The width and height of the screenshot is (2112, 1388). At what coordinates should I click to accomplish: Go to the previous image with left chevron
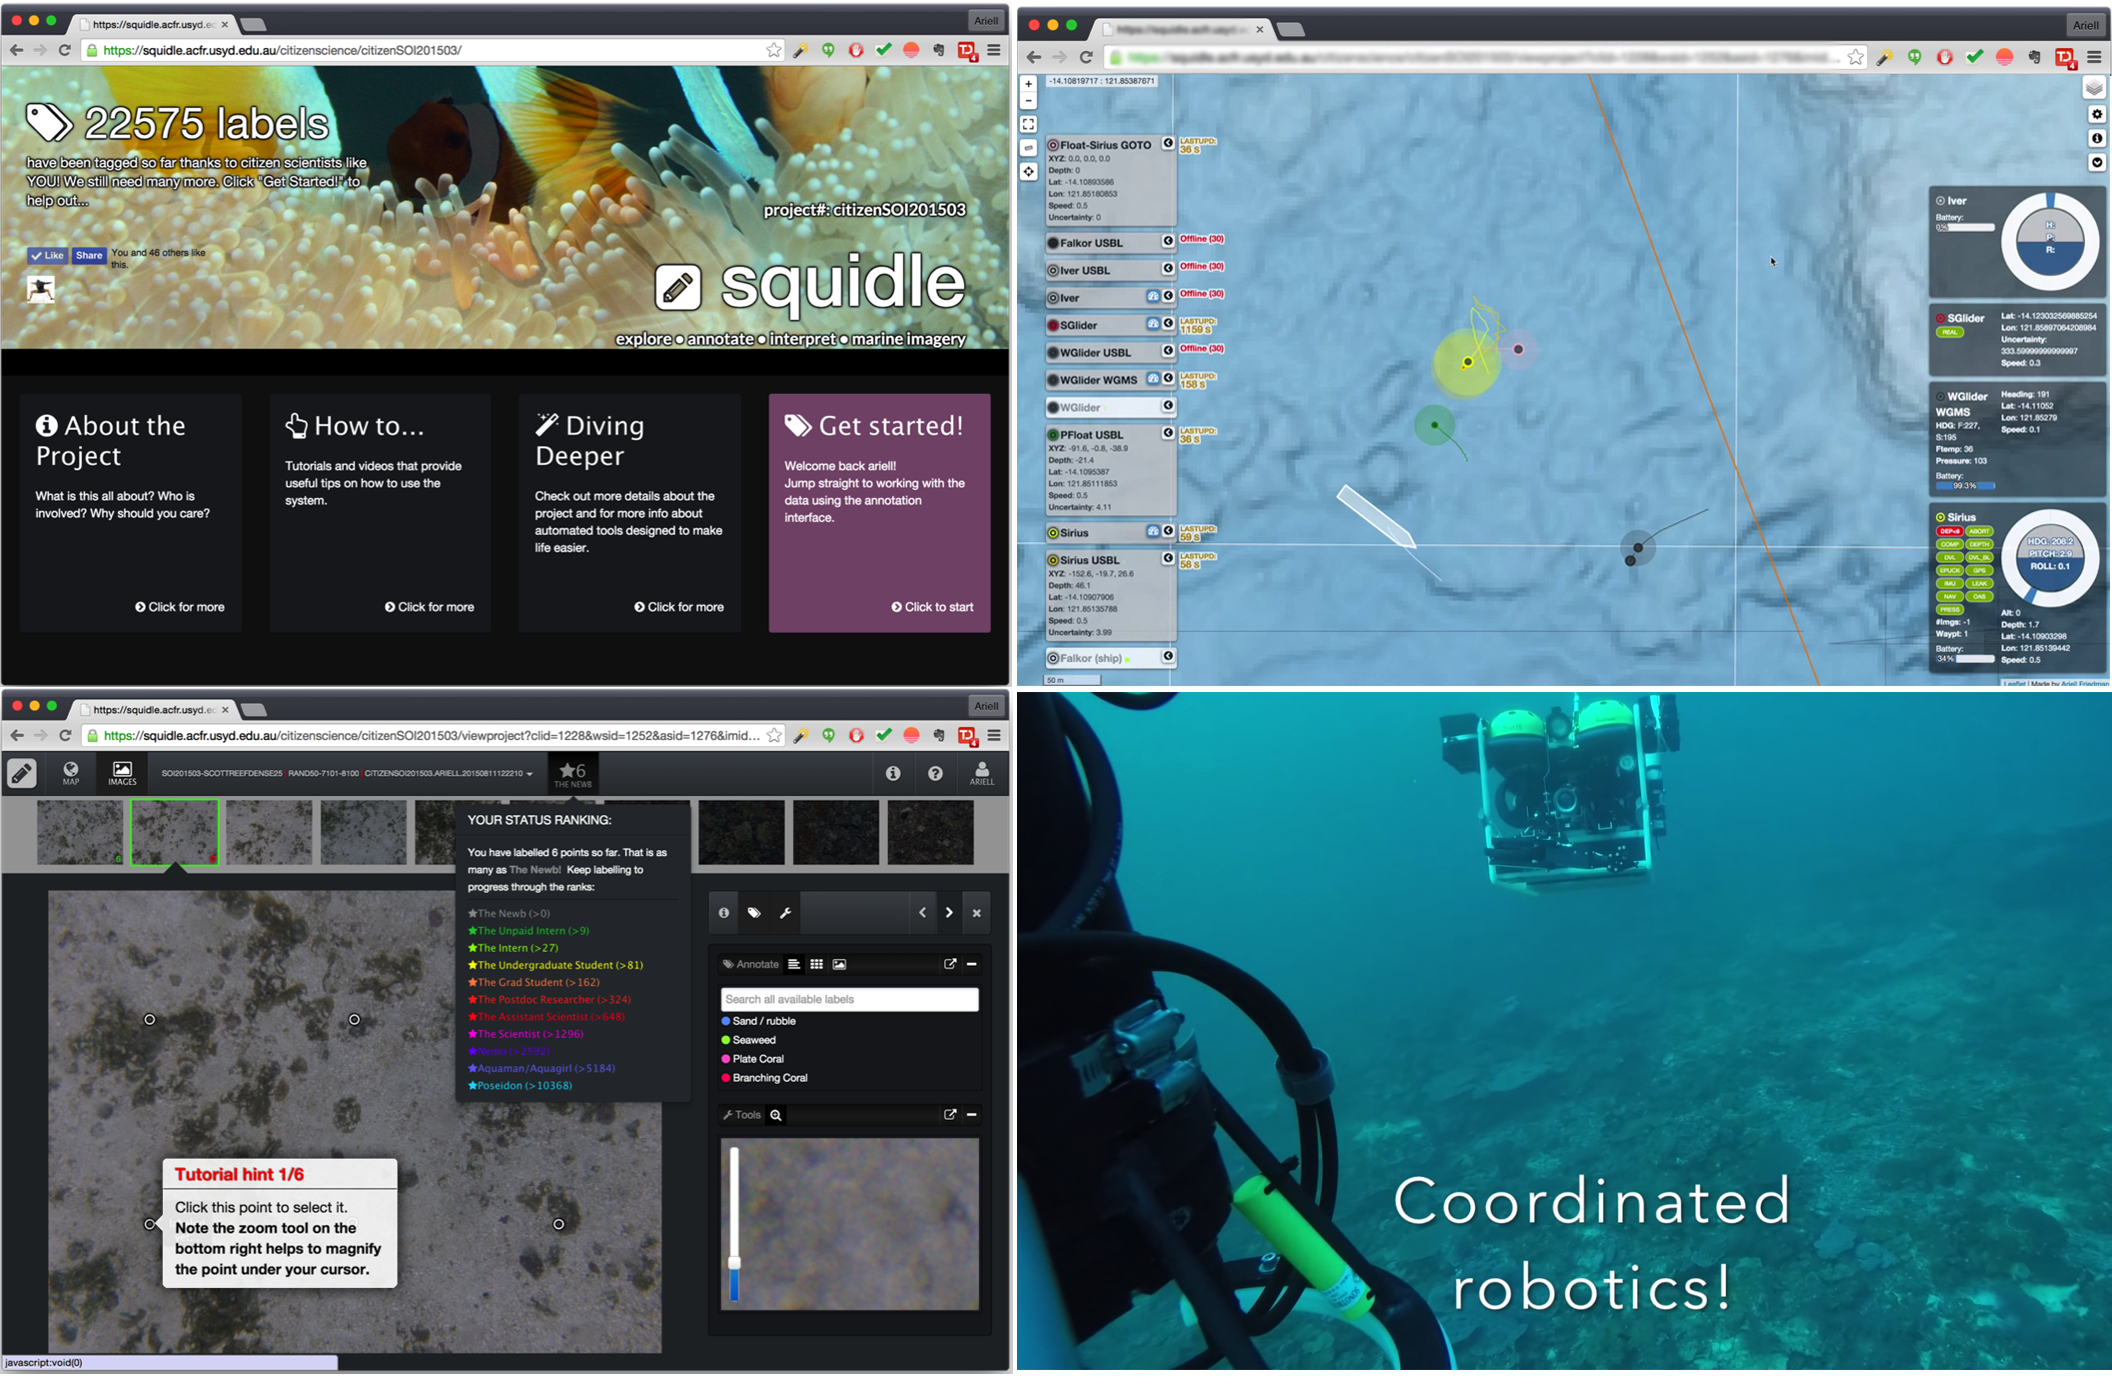point(922,912)
